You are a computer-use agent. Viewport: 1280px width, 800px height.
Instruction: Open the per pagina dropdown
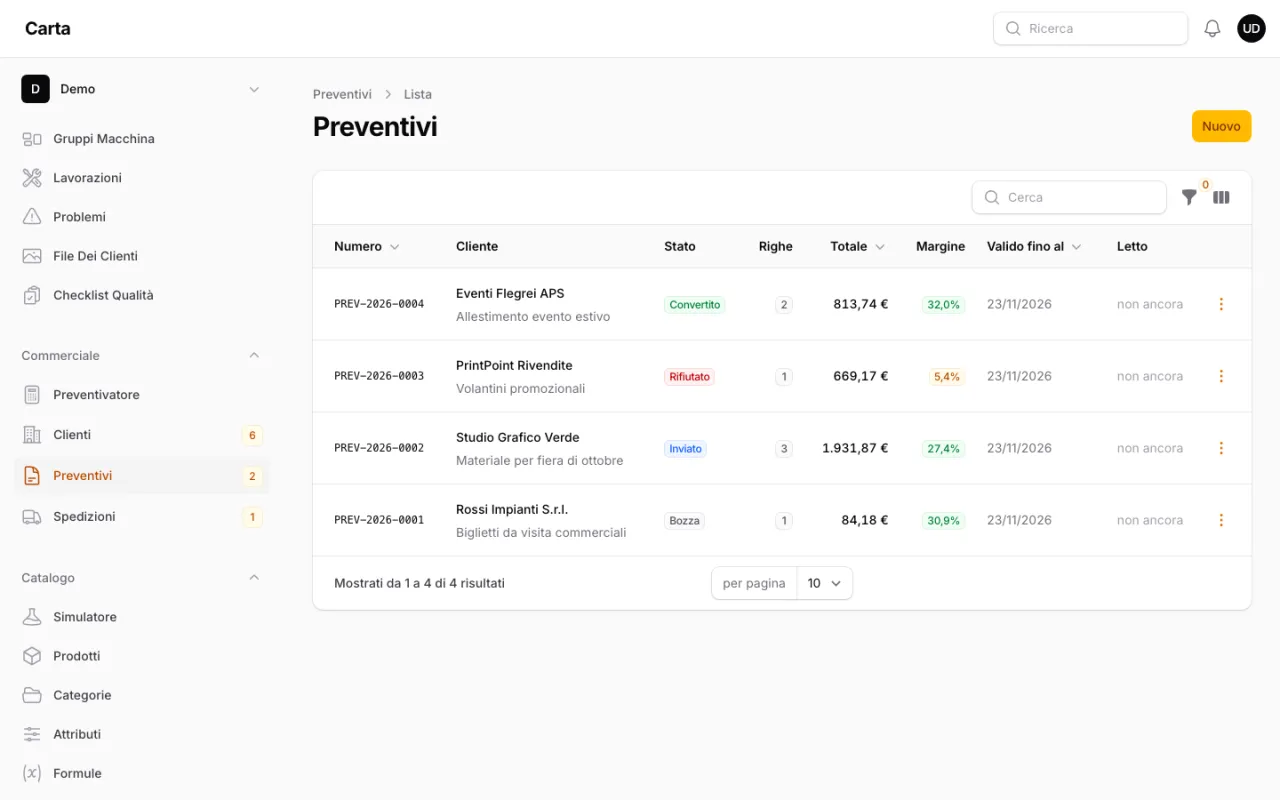[825, 583]
